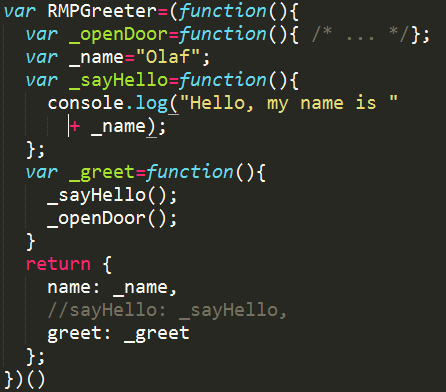Click _name in the concatenation line
Viewport: 446px width, 392px height.
point(118,127)
